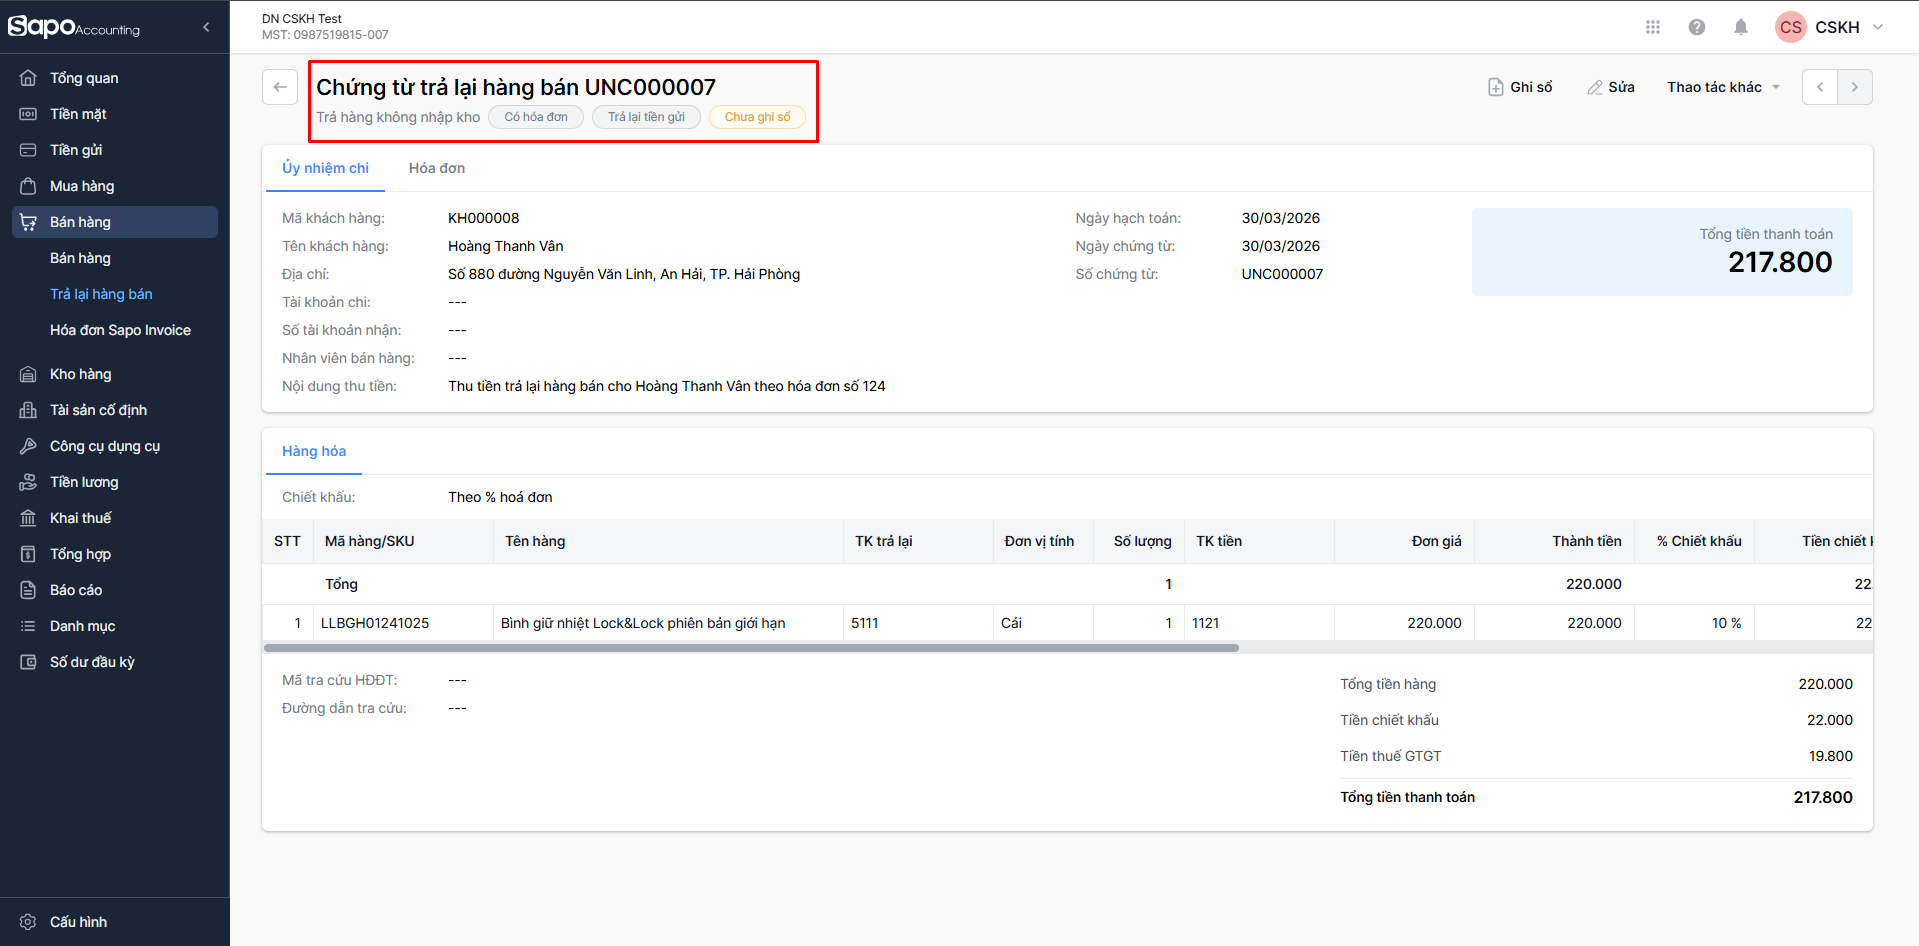The height and width of the screenshot is (946, 1919).
Task: Click the Tiền mặt cash icon
Action: tap(28, 114)
